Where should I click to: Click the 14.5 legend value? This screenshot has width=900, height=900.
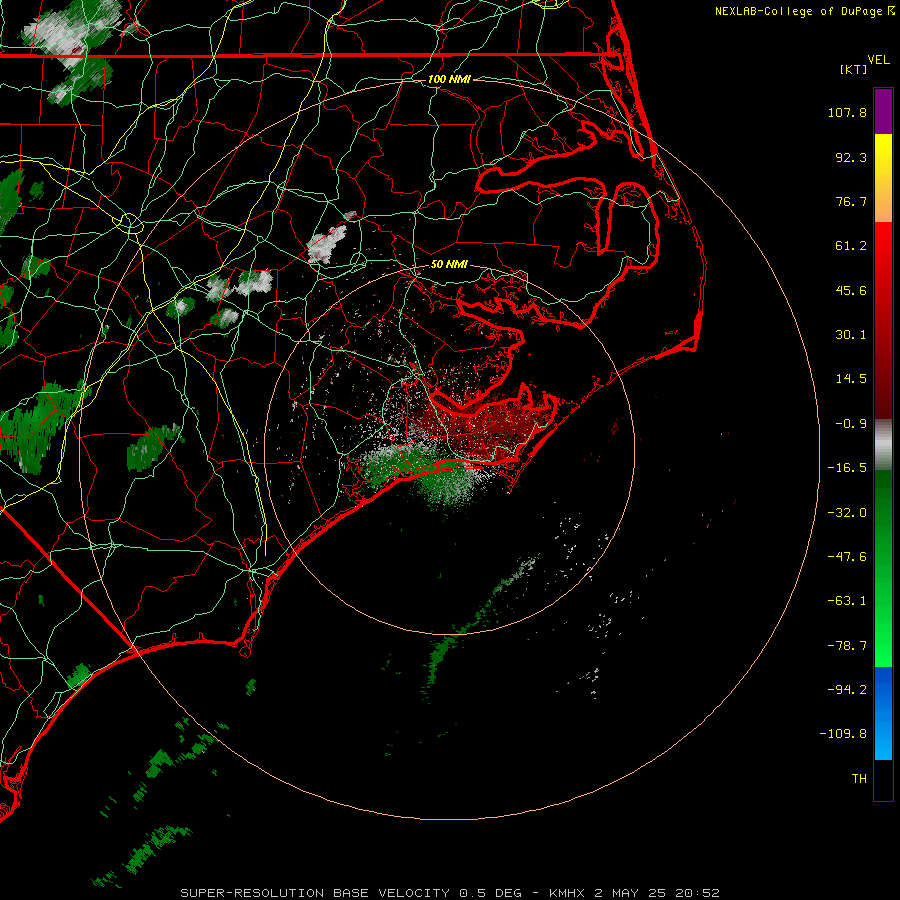point(851,379)
